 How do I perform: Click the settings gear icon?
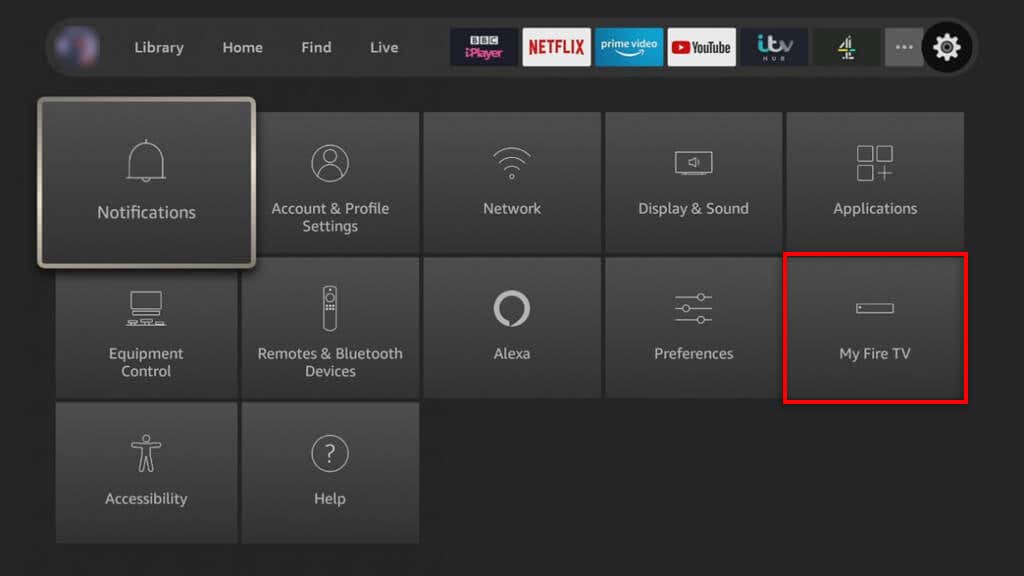click(946, 47)
